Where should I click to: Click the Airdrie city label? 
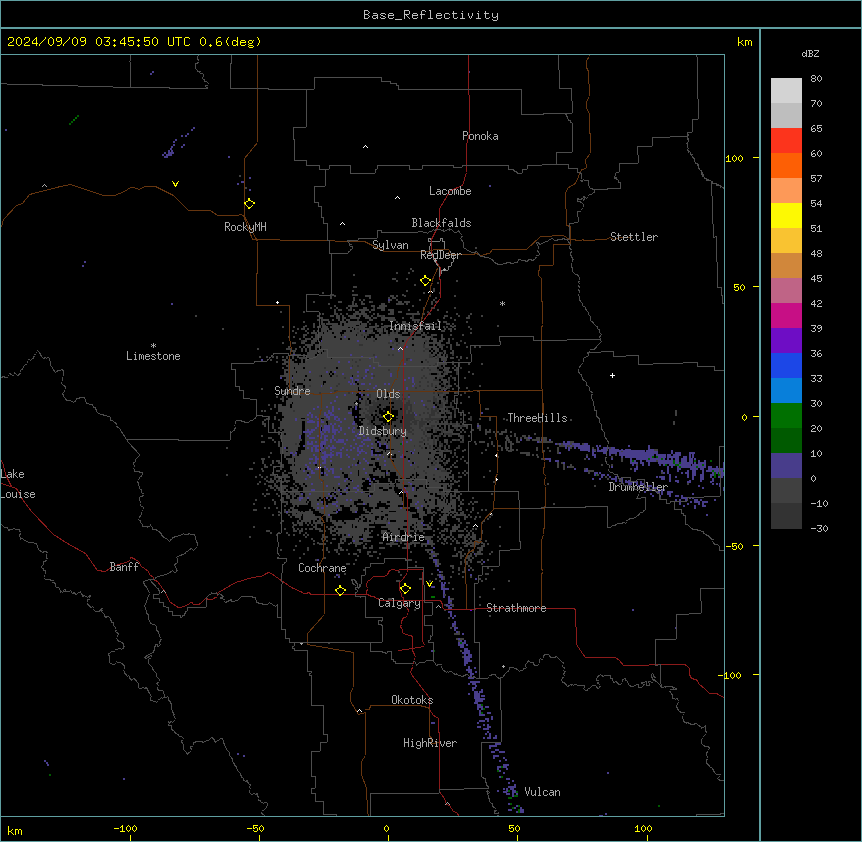click(404, 537)
